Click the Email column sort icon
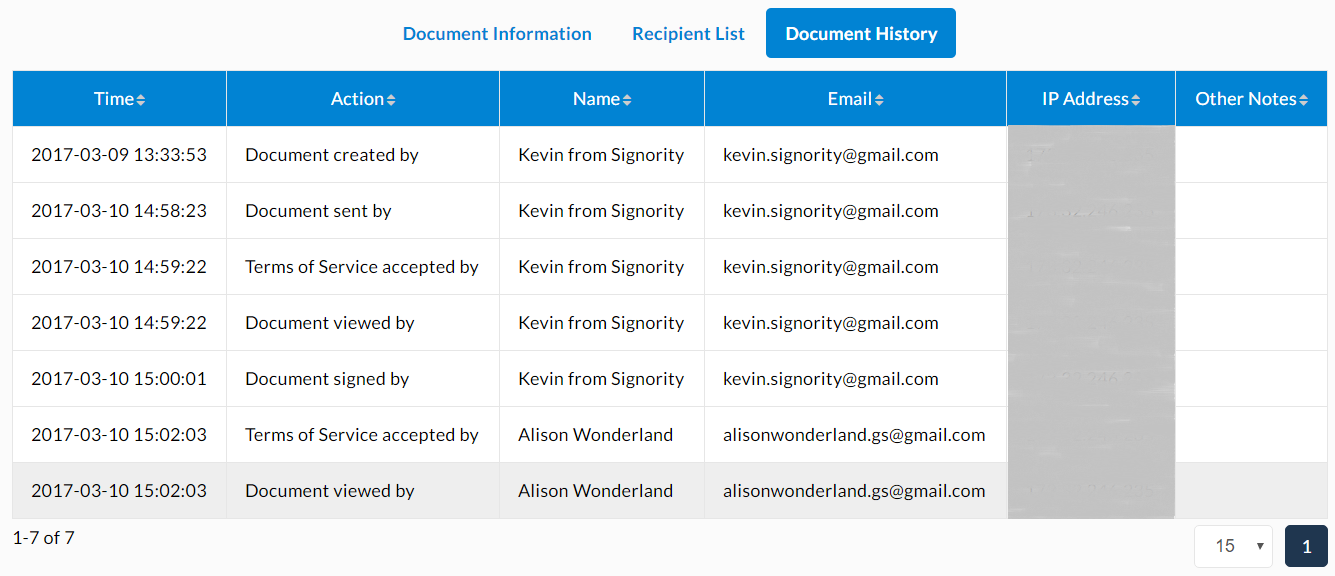The height and width of the screenshot is (576, 1335). [x=879, y=100]
